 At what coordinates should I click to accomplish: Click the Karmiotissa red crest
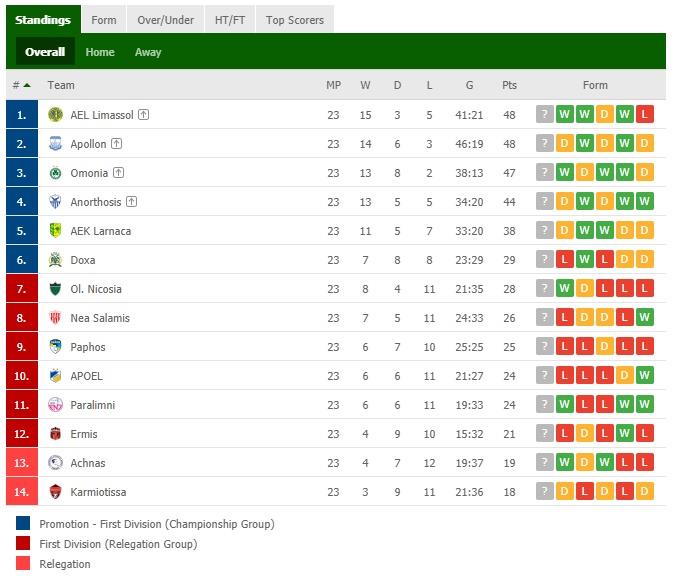pos(55,491)
